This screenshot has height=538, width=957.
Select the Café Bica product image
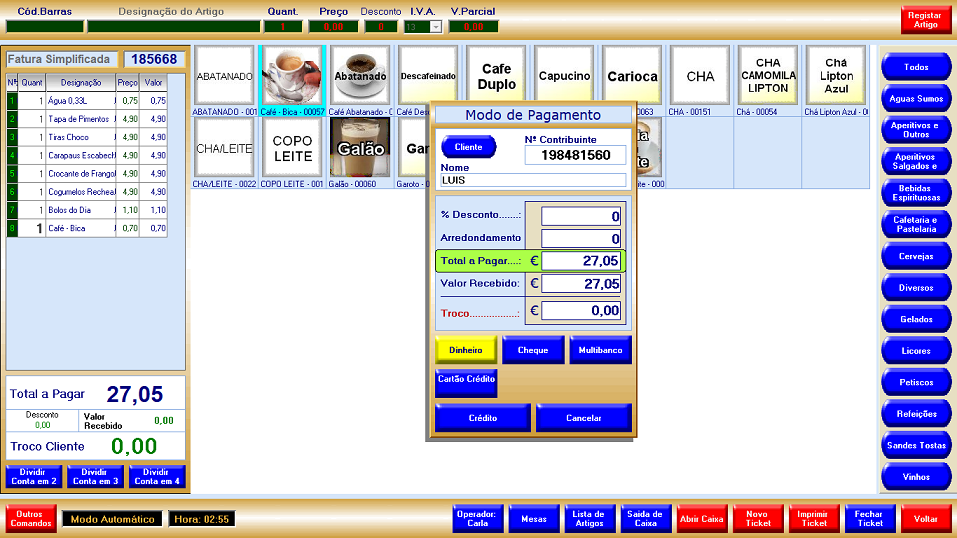point(292,75)
